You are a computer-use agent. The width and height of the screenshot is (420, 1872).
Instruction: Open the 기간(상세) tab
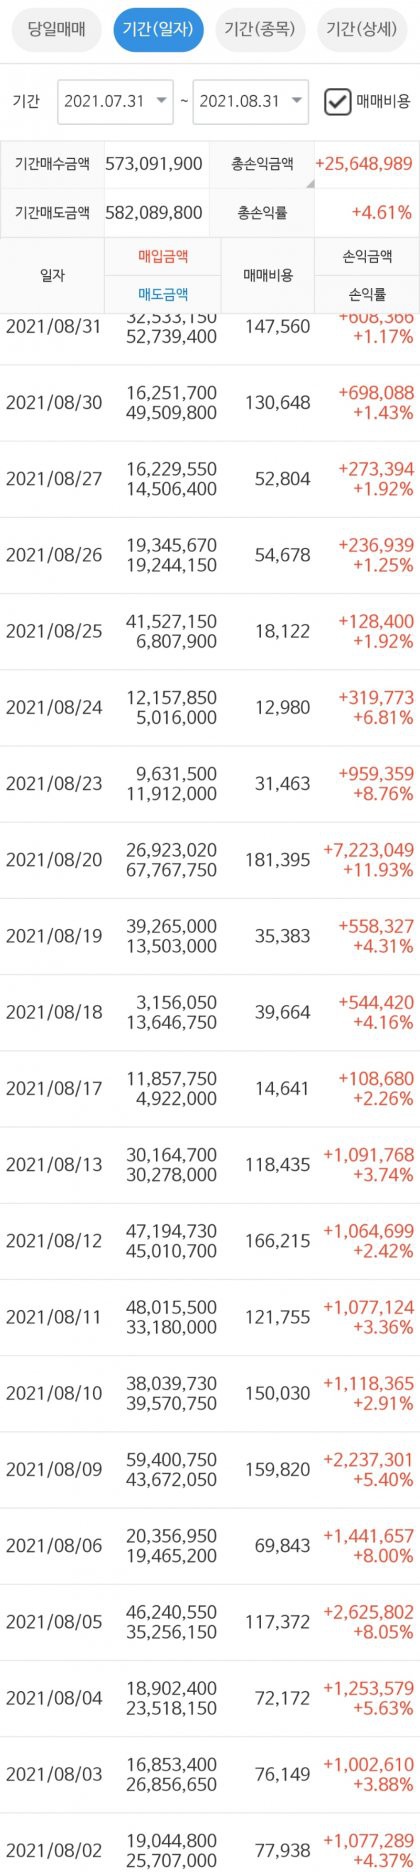click(361, 30)
